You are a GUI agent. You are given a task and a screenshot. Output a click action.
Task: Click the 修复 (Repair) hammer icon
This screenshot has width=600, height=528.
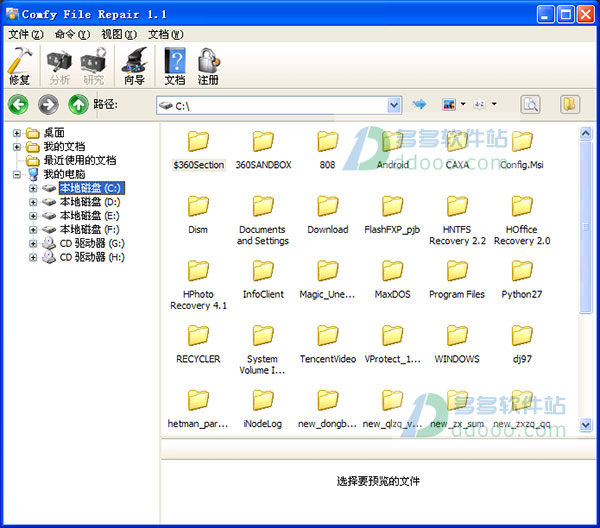pyautogui.click(x=20, y=65)
